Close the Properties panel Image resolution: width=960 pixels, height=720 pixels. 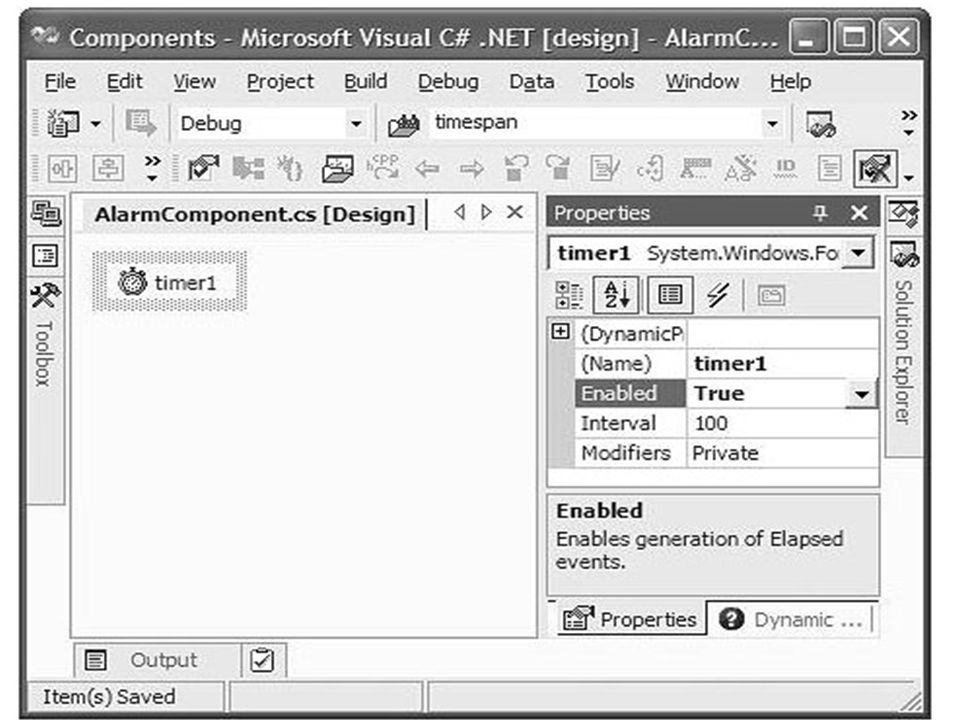[x=859, y=213]
